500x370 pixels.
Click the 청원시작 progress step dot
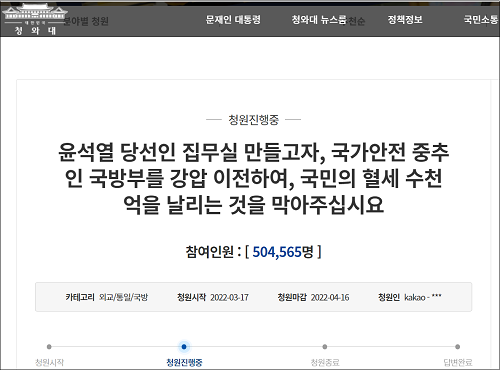(x=49, y=347)
